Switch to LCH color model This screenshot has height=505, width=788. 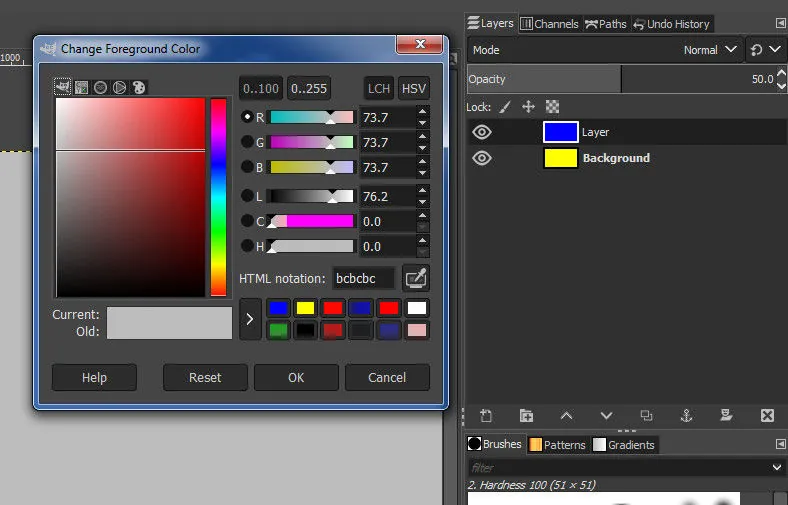point(378,88)
